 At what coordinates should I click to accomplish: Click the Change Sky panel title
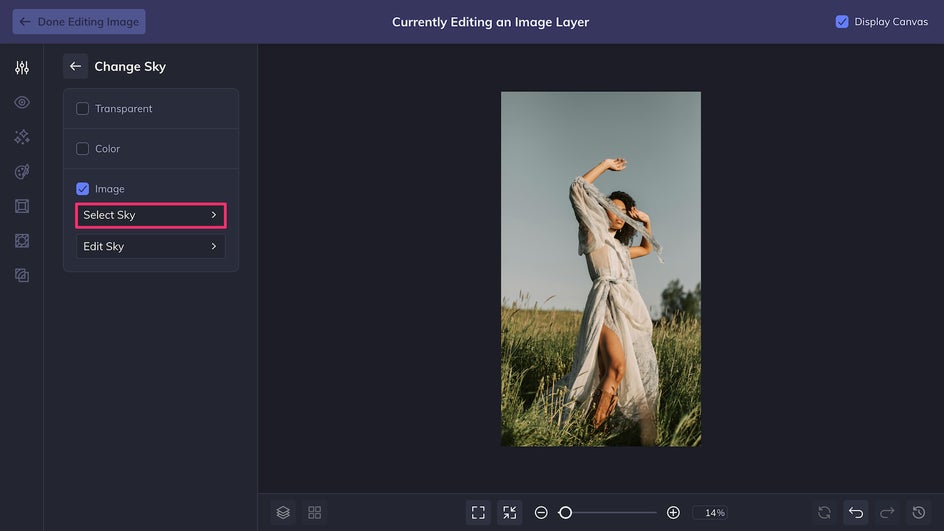[130, 66]
